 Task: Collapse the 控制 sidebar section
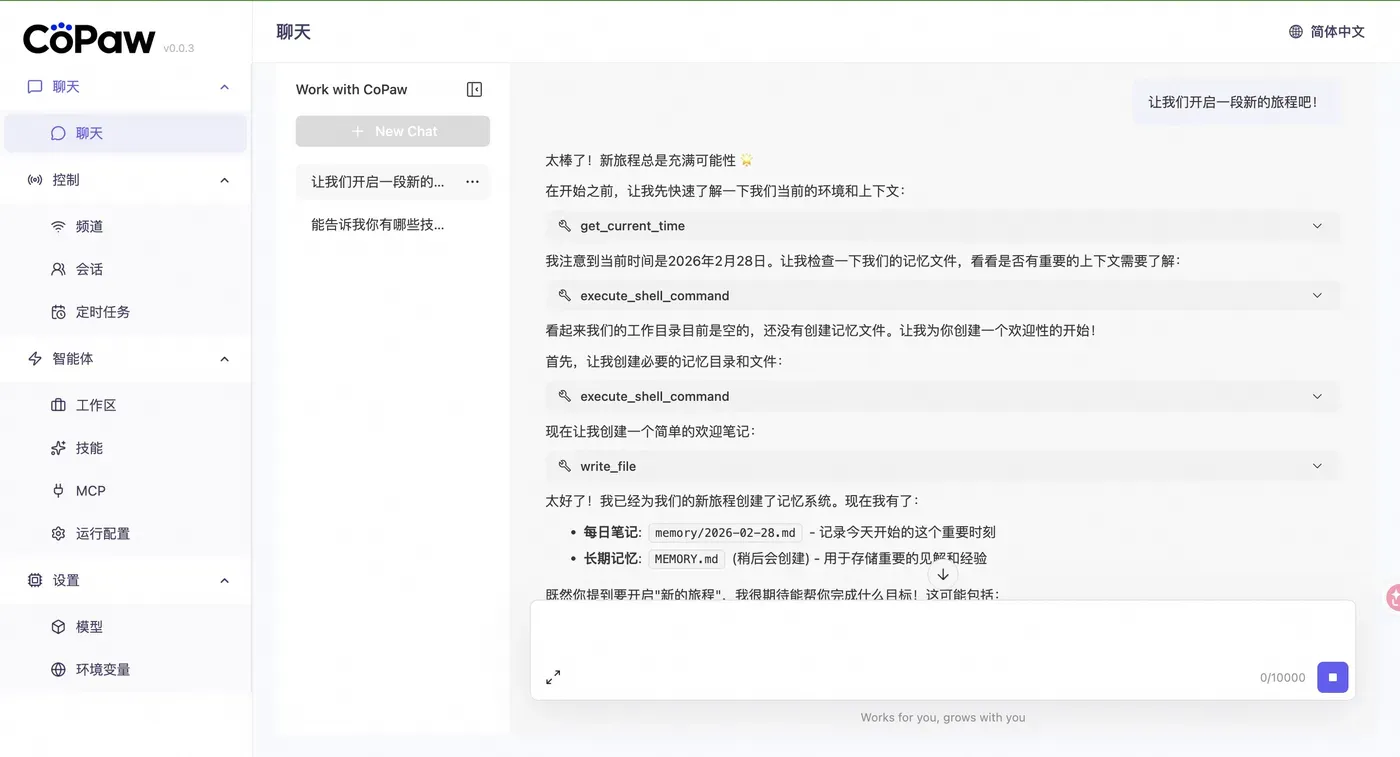(224, 180)
